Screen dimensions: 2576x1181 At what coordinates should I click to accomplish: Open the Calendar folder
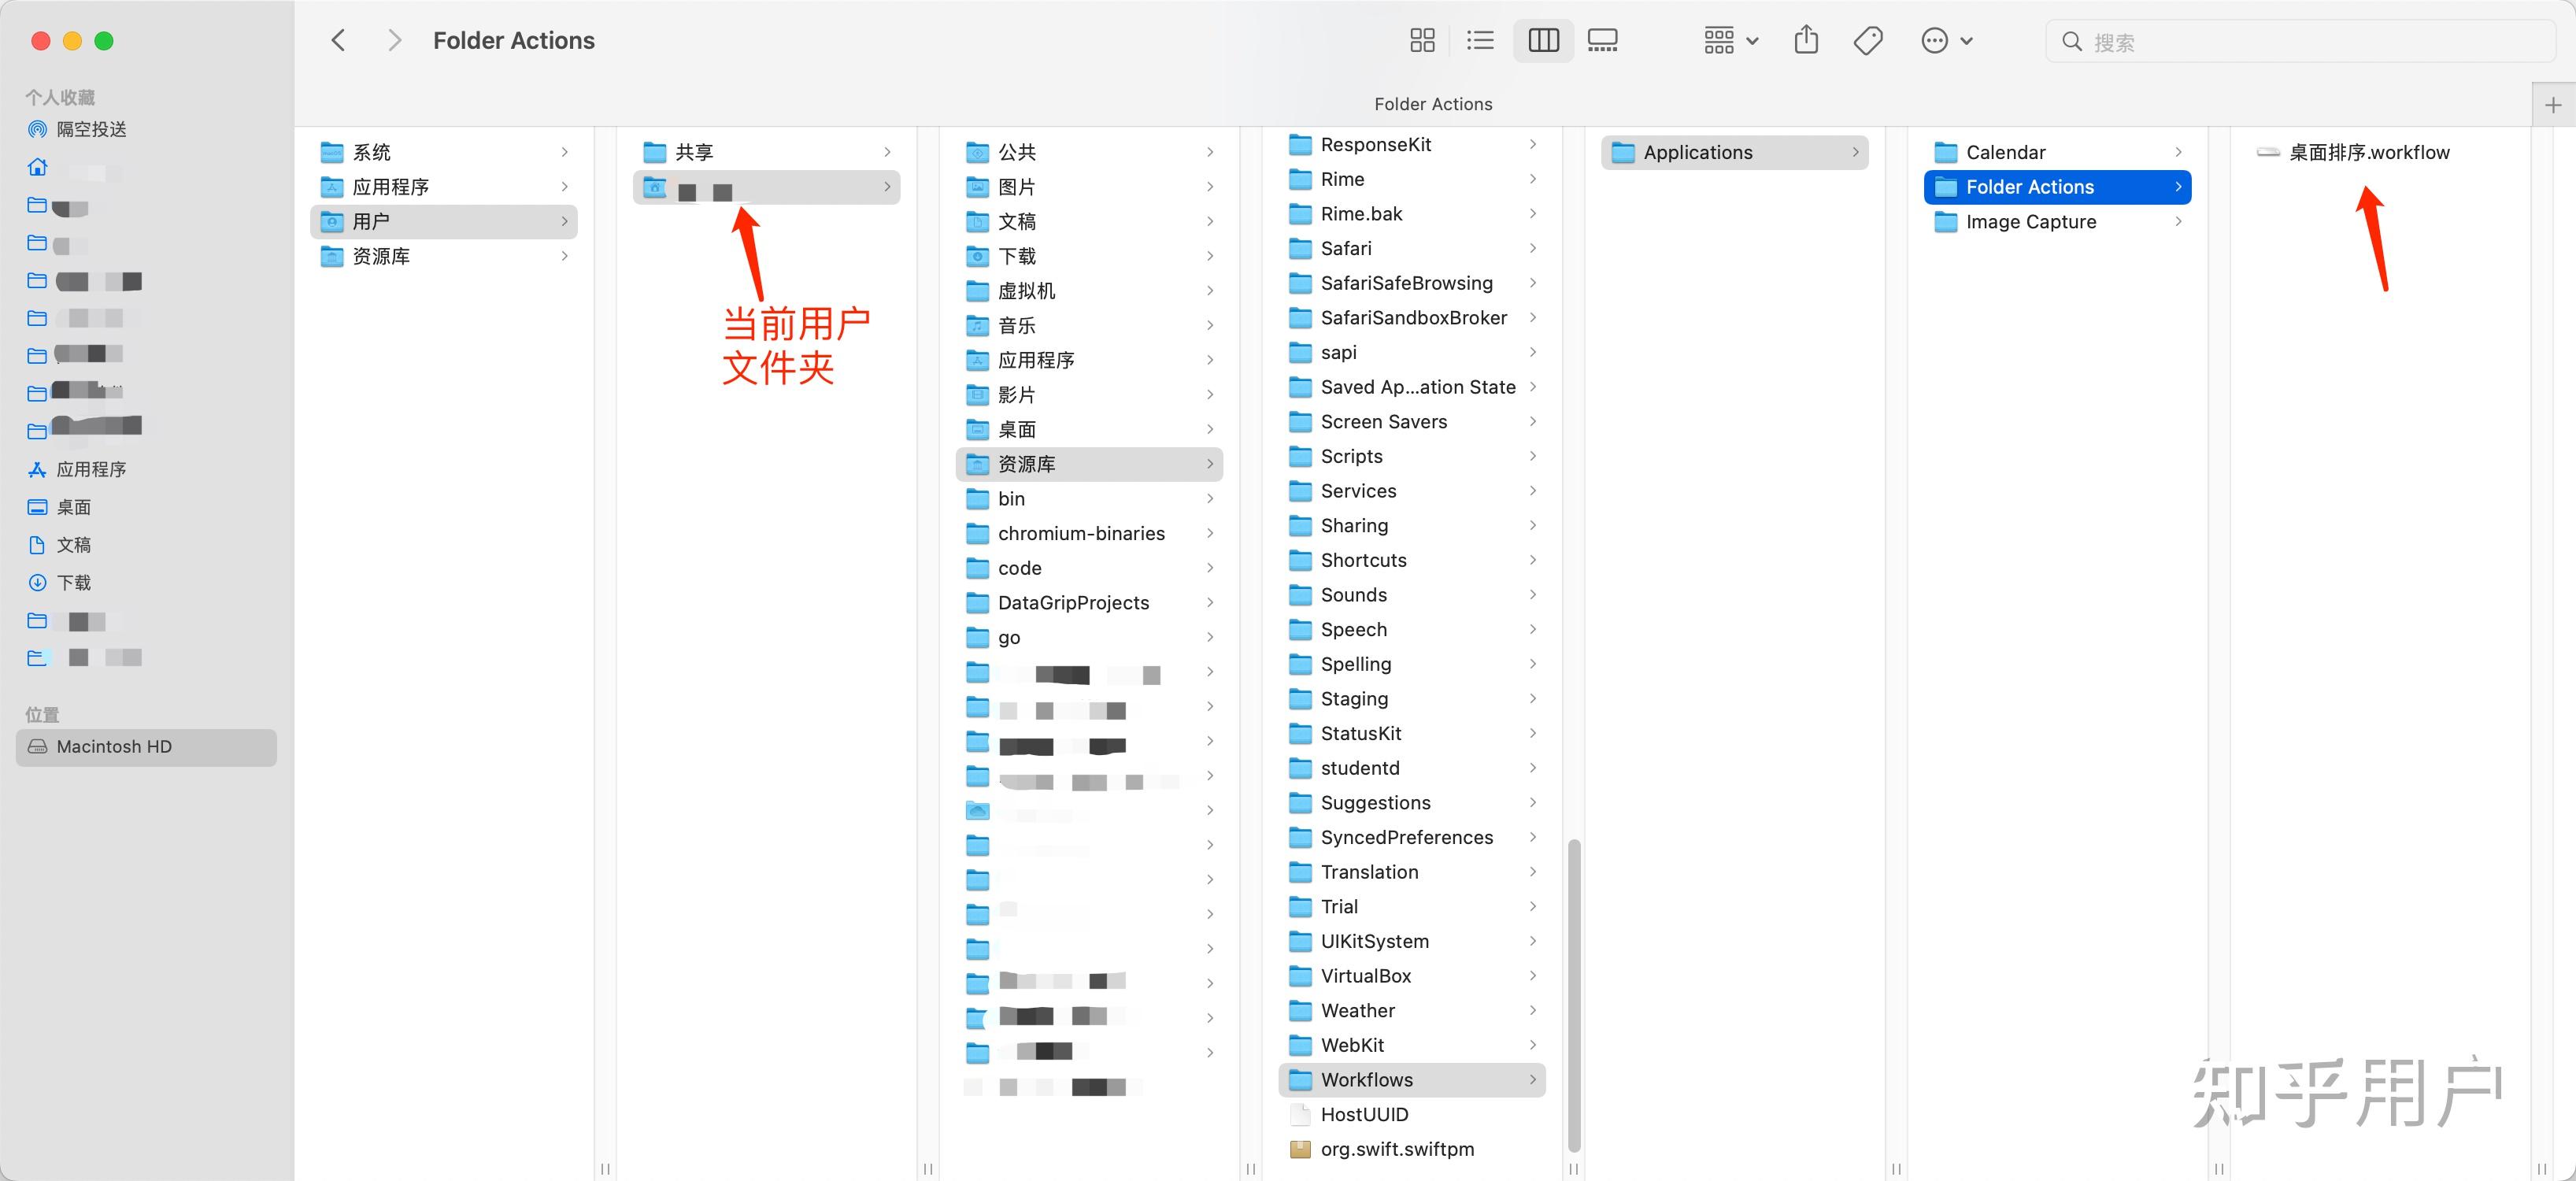tap(2005, 153)
